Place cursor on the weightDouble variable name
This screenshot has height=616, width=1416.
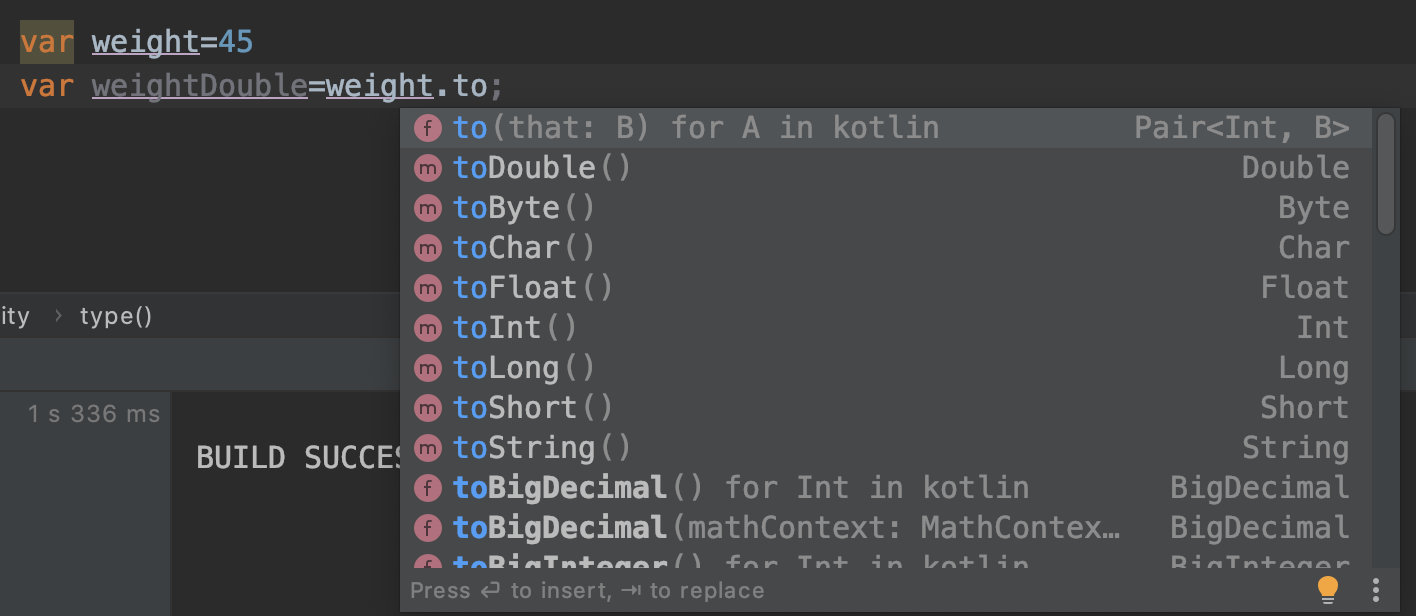(x=200, y=86)
